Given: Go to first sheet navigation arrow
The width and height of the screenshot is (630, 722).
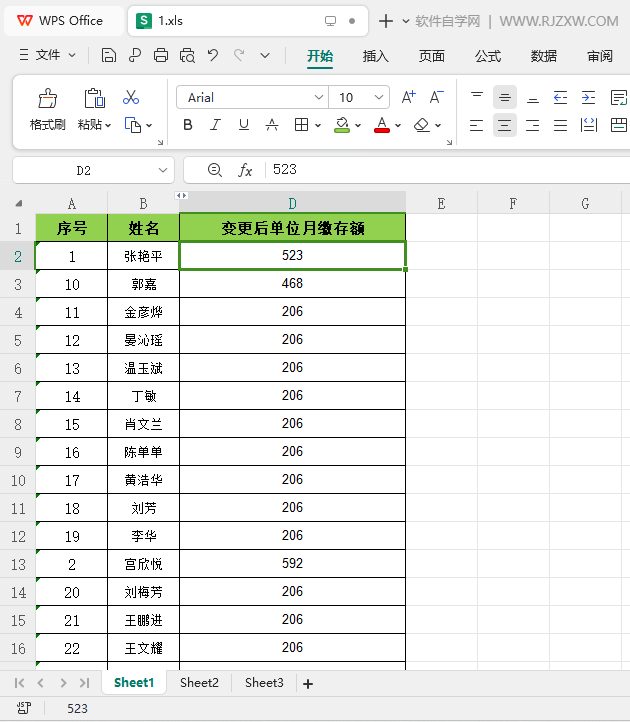Looking at the screenshot, I should tap(19, 683).
